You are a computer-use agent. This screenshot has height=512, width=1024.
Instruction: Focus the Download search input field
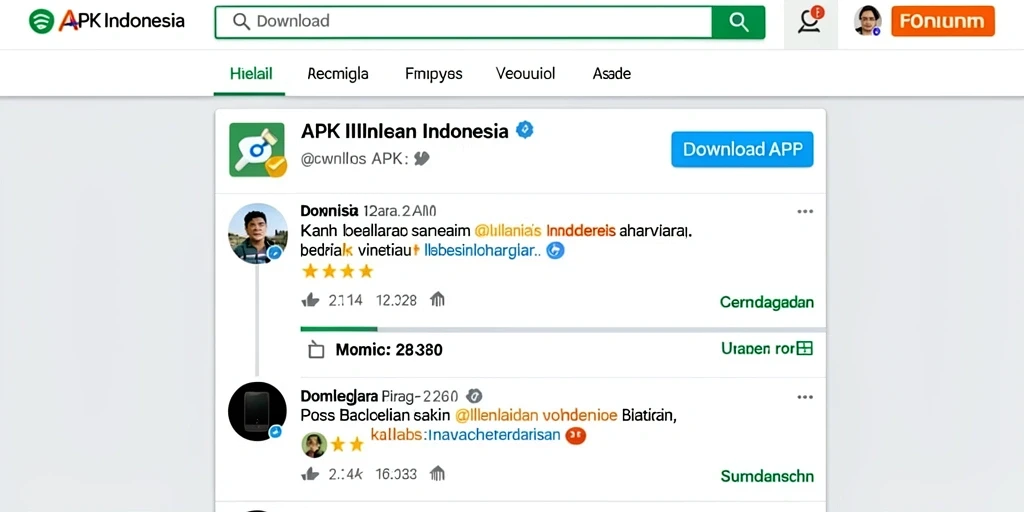pyautogui.click(x=464, y=22)
